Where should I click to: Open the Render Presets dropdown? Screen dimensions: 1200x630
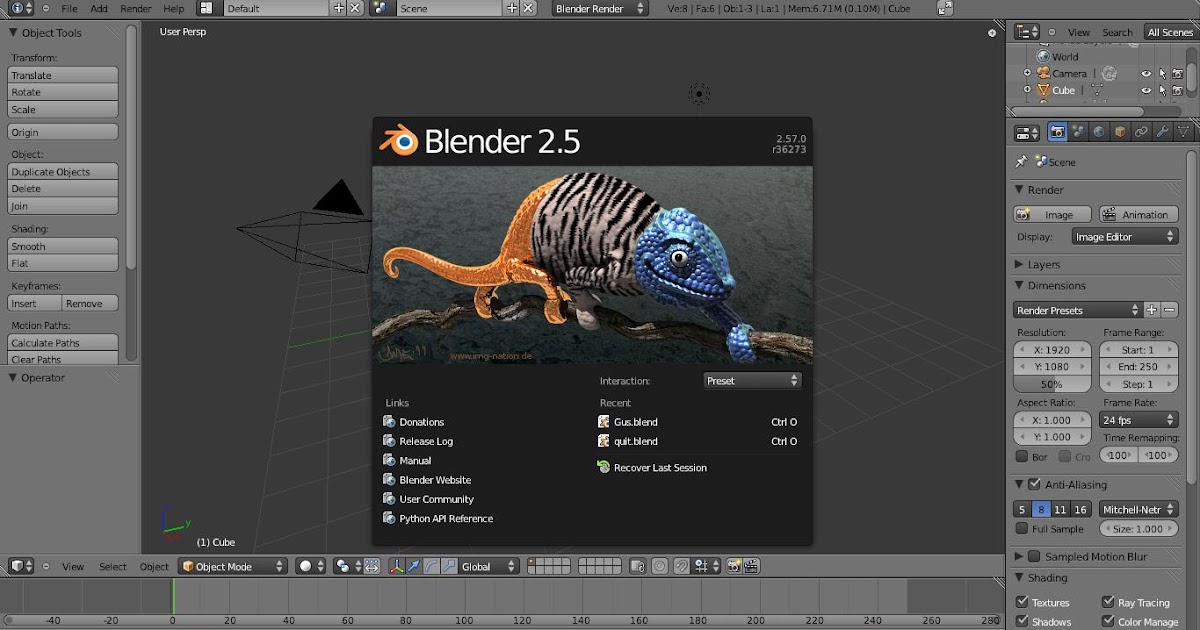coord(1075,310)
